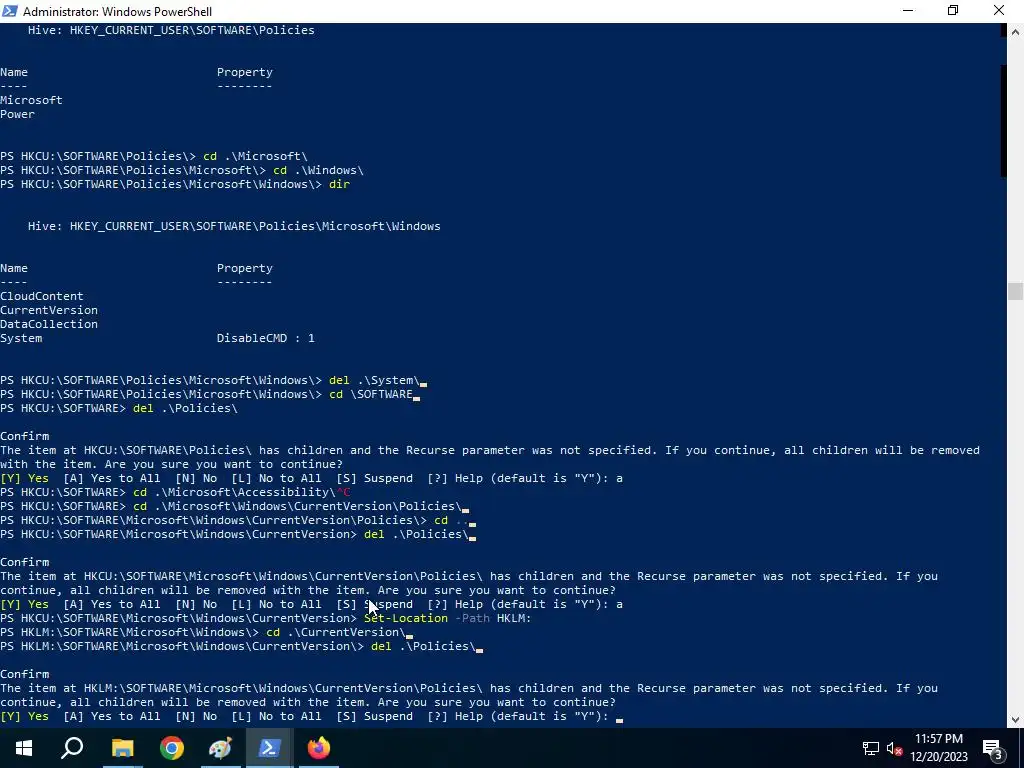Click 'Power' entry under Name

point(18,114)
